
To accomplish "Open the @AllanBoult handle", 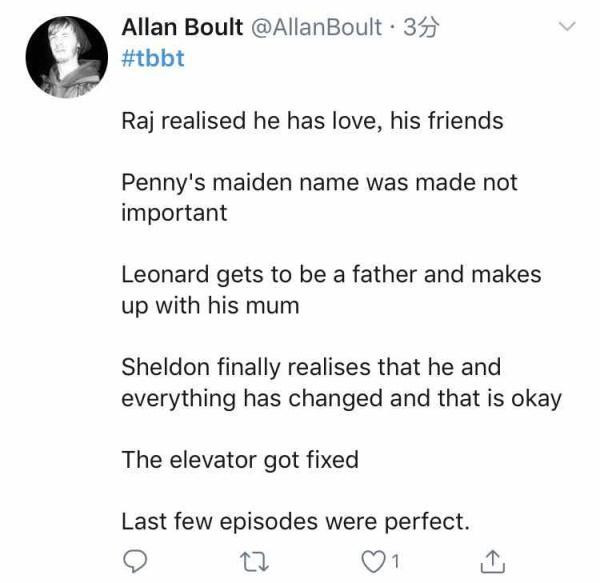I will point(316,28).
